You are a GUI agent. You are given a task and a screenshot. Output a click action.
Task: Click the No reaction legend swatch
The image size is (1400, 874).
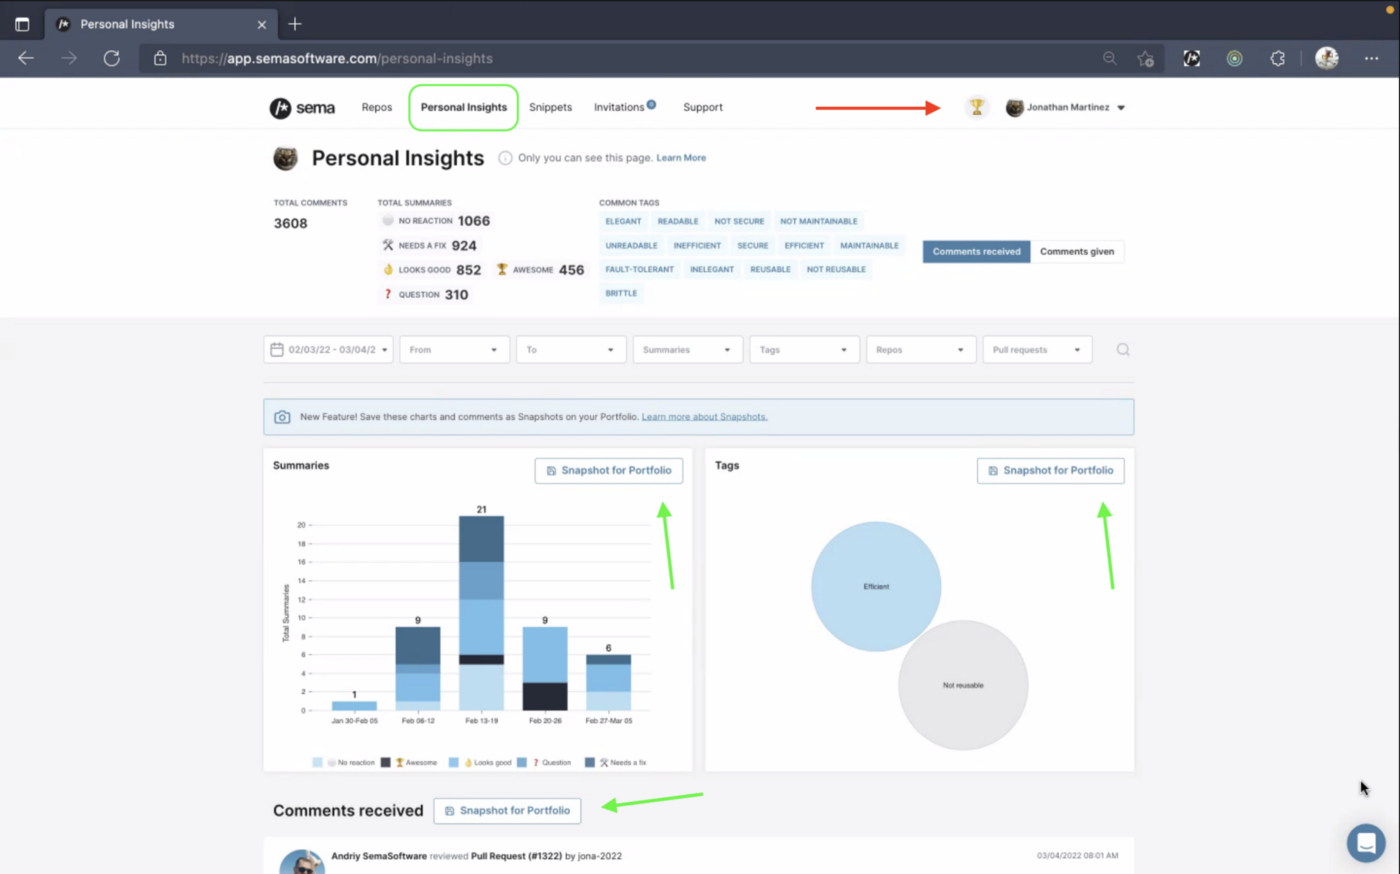coord(317,762)
